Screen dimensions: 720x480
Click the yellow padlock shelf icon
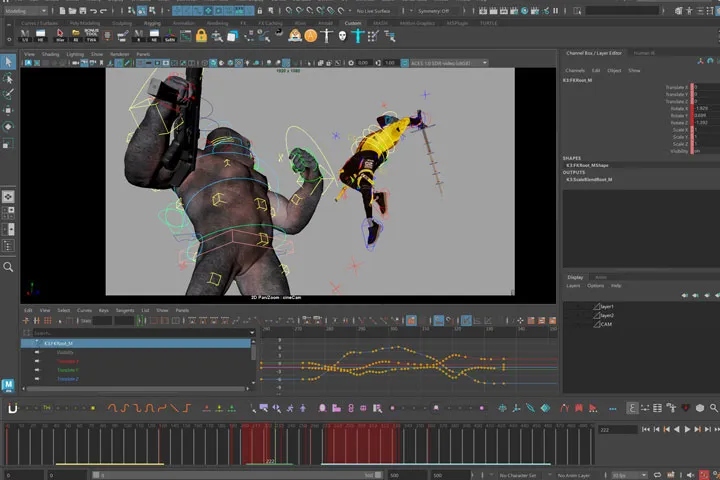tap(201, 35)
